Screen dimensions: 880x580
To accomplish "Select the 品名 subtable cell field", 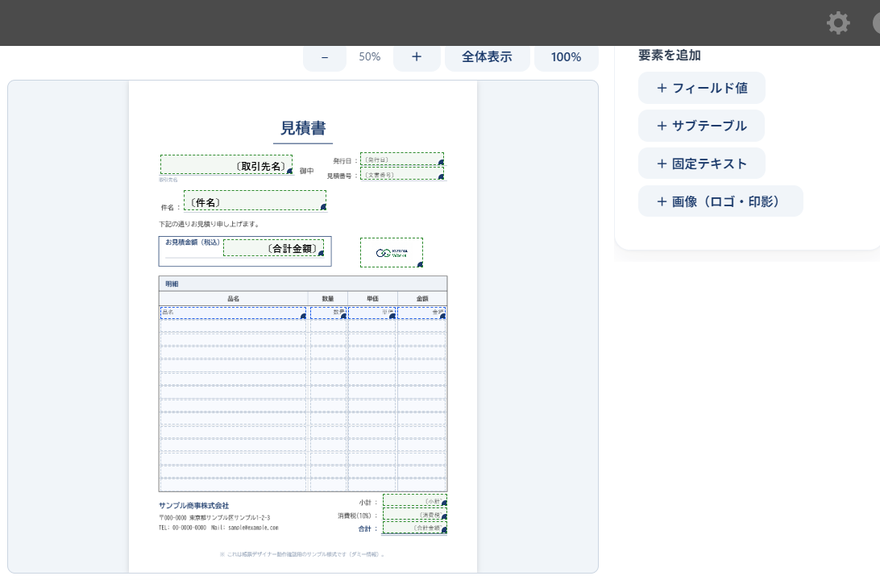I will coord(233,313).
